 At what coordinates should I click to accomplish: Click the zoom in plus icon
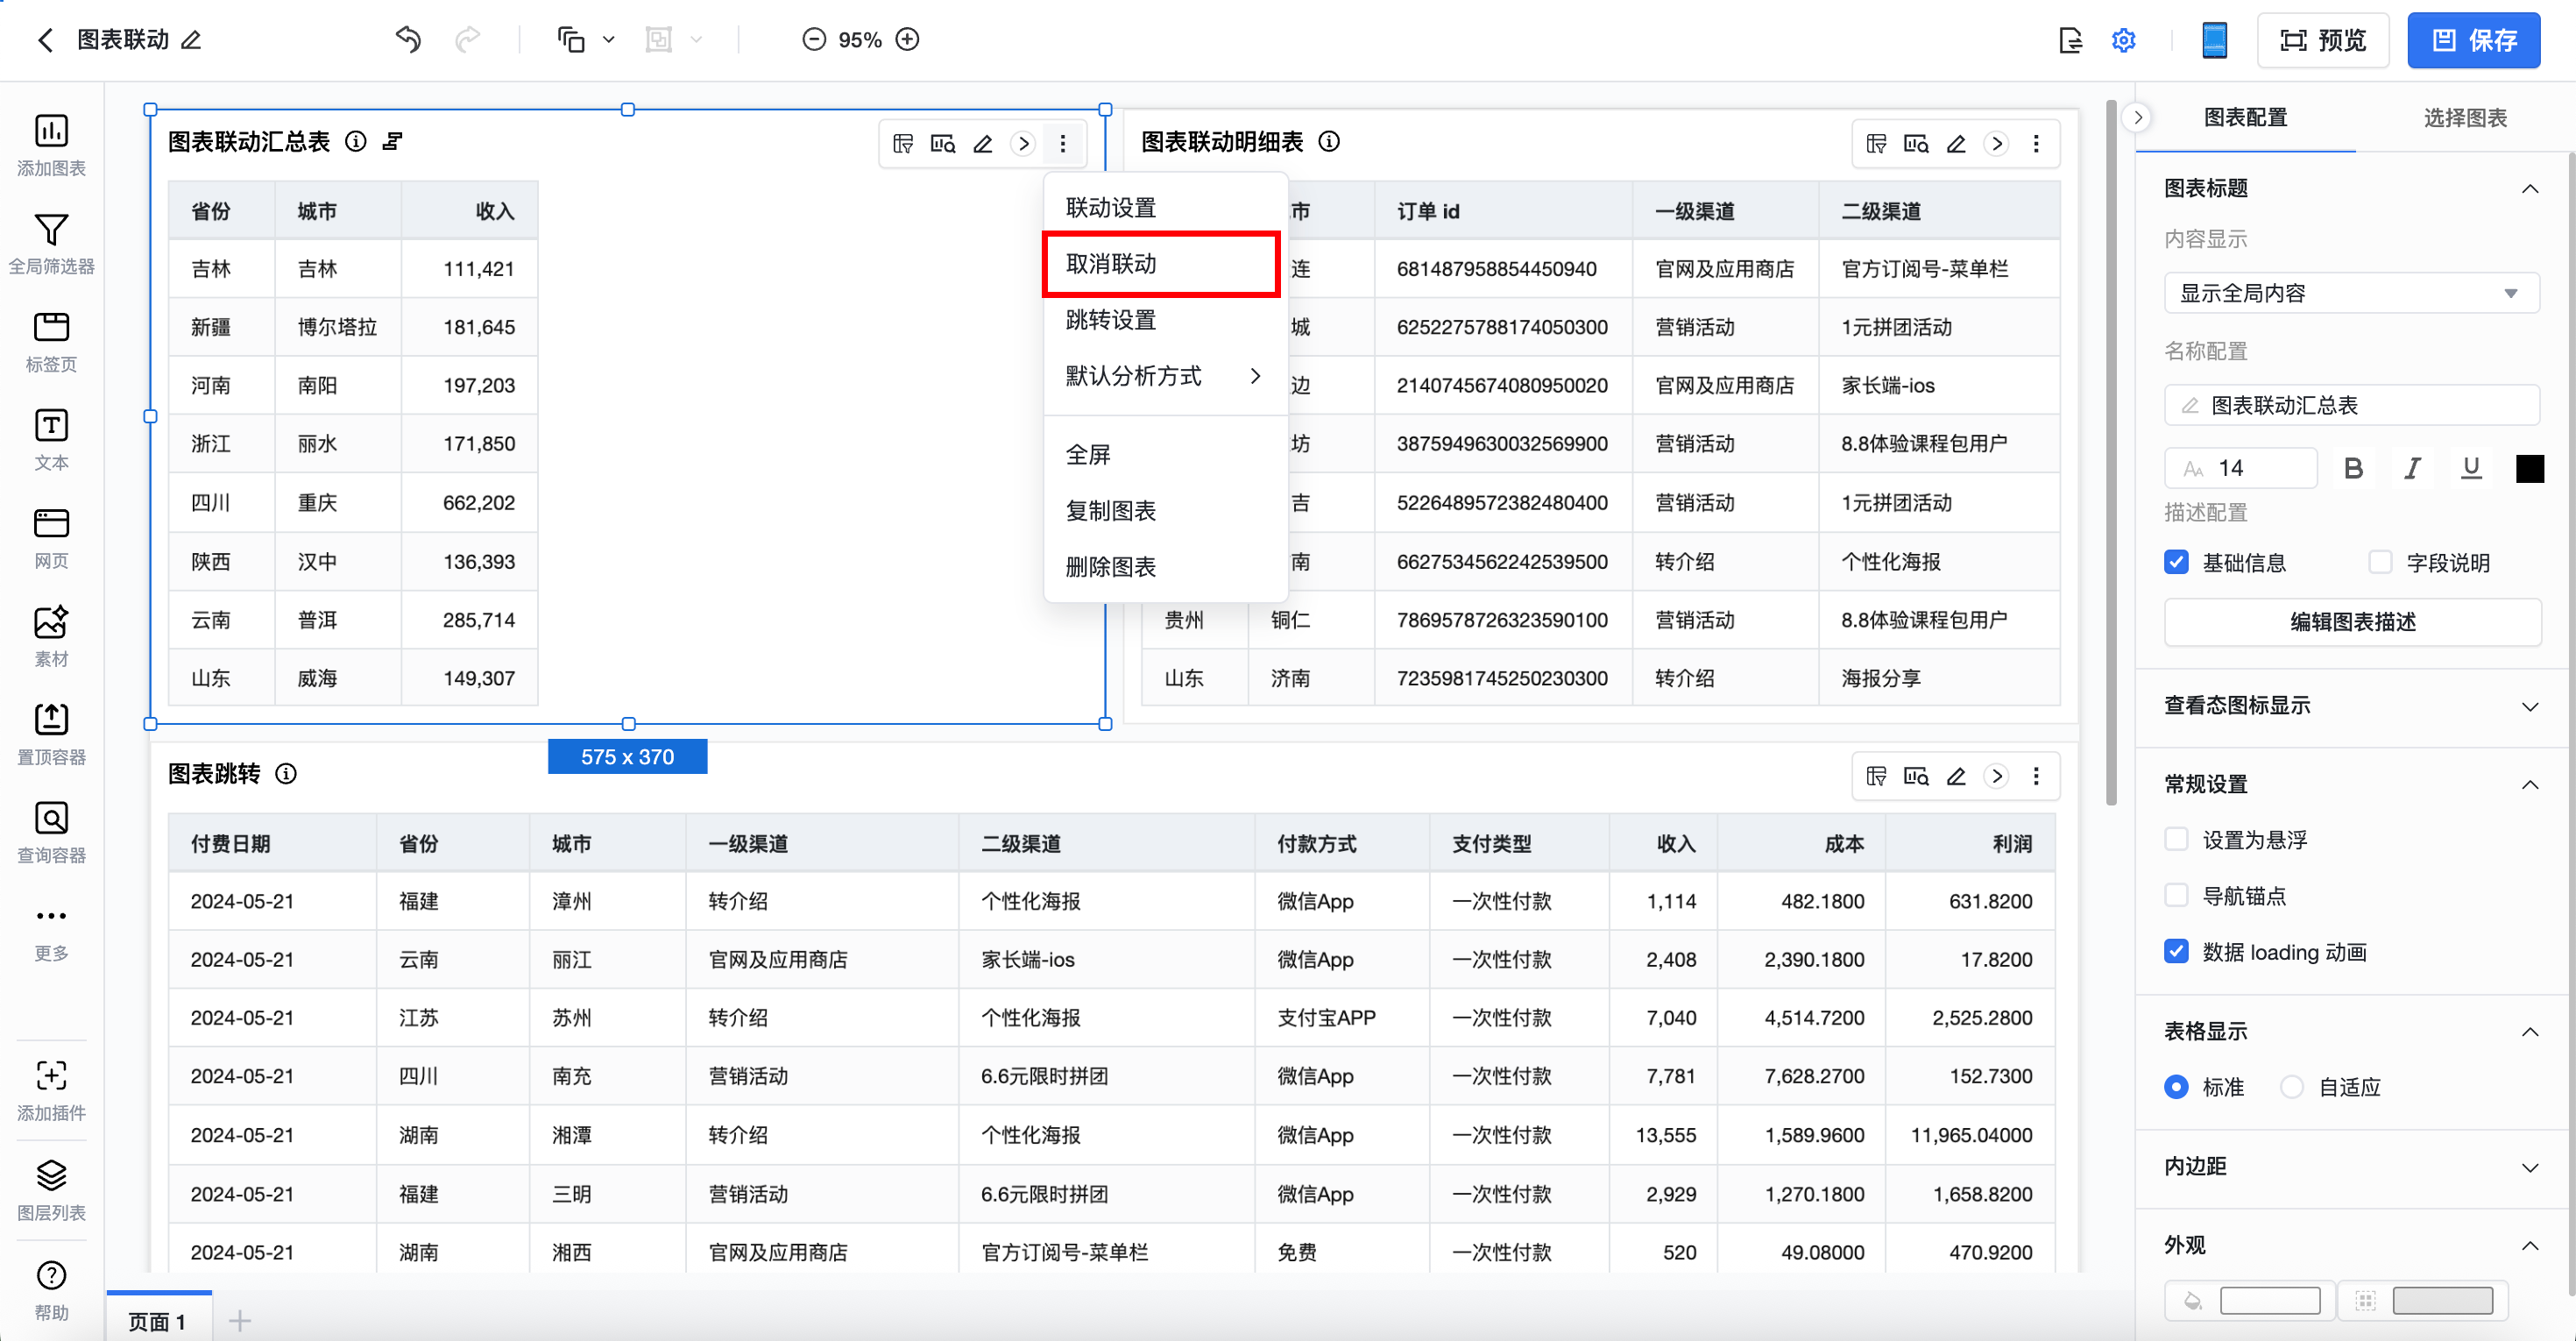(x=907, y=40)
